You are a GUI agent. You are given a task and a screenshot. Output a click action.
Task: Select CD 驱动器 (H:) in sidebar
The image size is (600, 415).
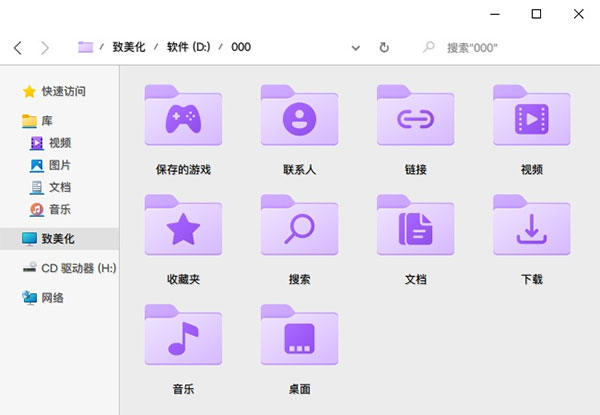(77, 268)
